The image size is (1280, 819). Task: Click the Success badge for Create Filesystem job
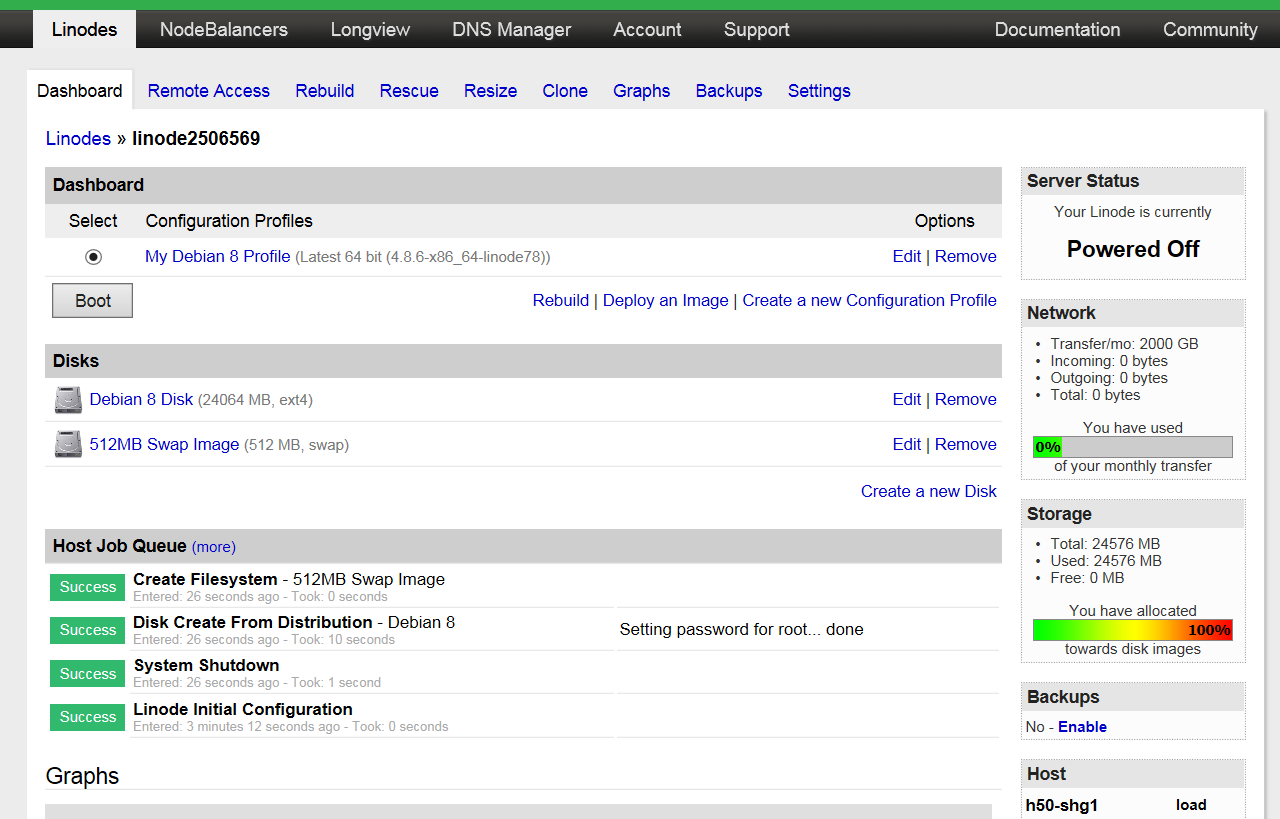pos(88,588)
